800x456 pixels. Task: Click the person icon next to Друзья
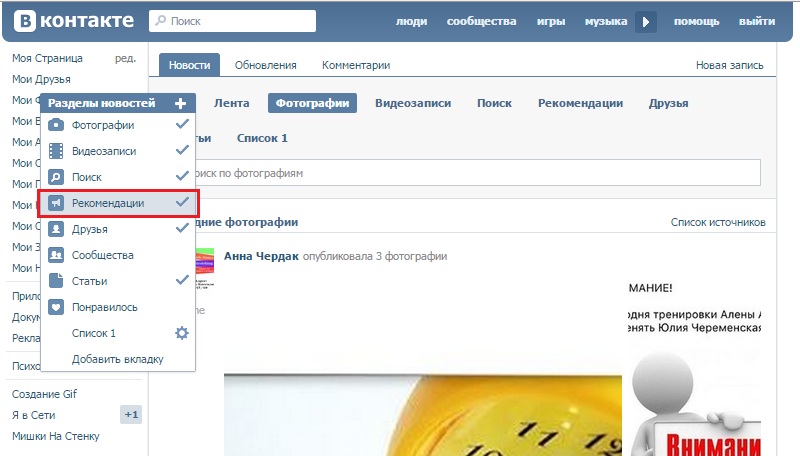(x=56, y=229)
